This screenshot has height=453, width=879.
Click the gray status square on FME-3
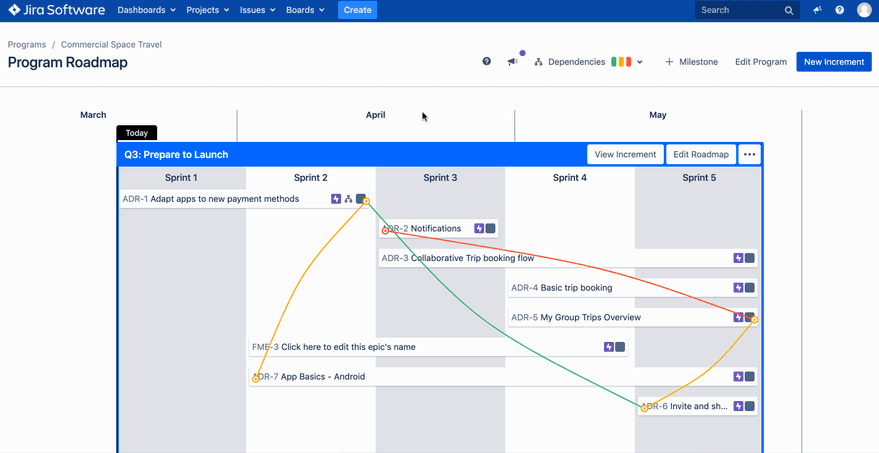(620, 347)
